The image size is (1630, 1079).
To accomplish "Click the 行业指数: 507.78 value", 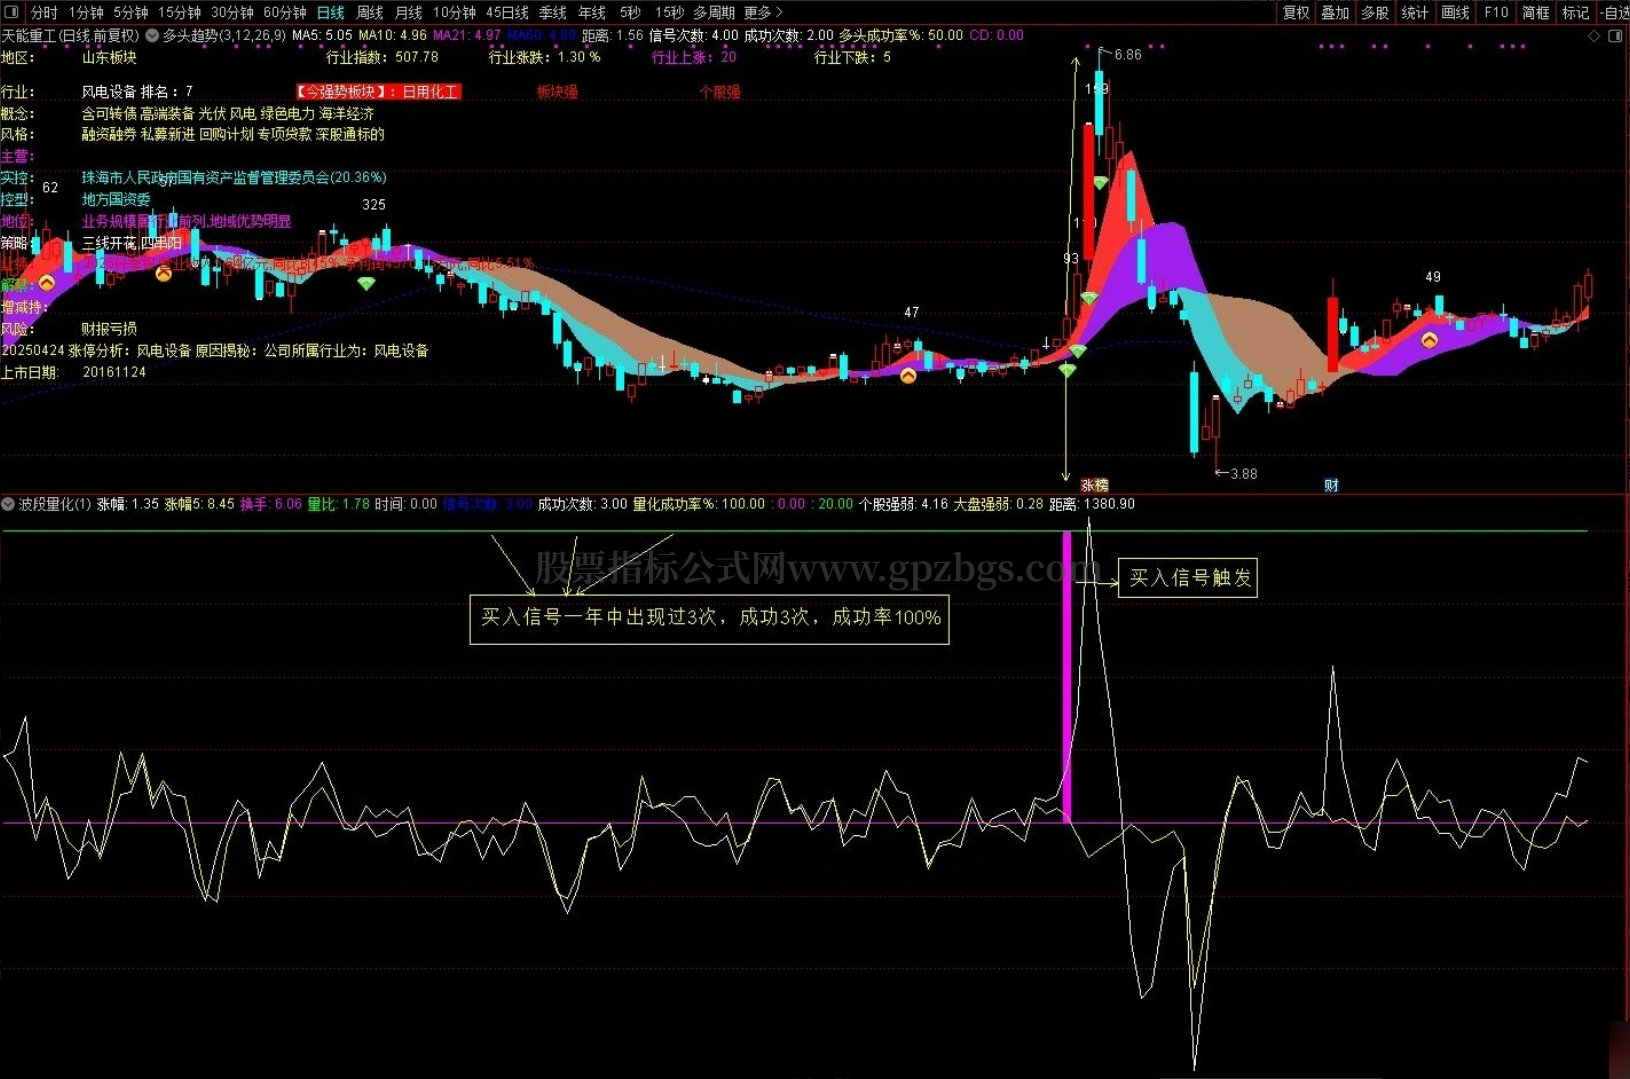I will point(382,57).
